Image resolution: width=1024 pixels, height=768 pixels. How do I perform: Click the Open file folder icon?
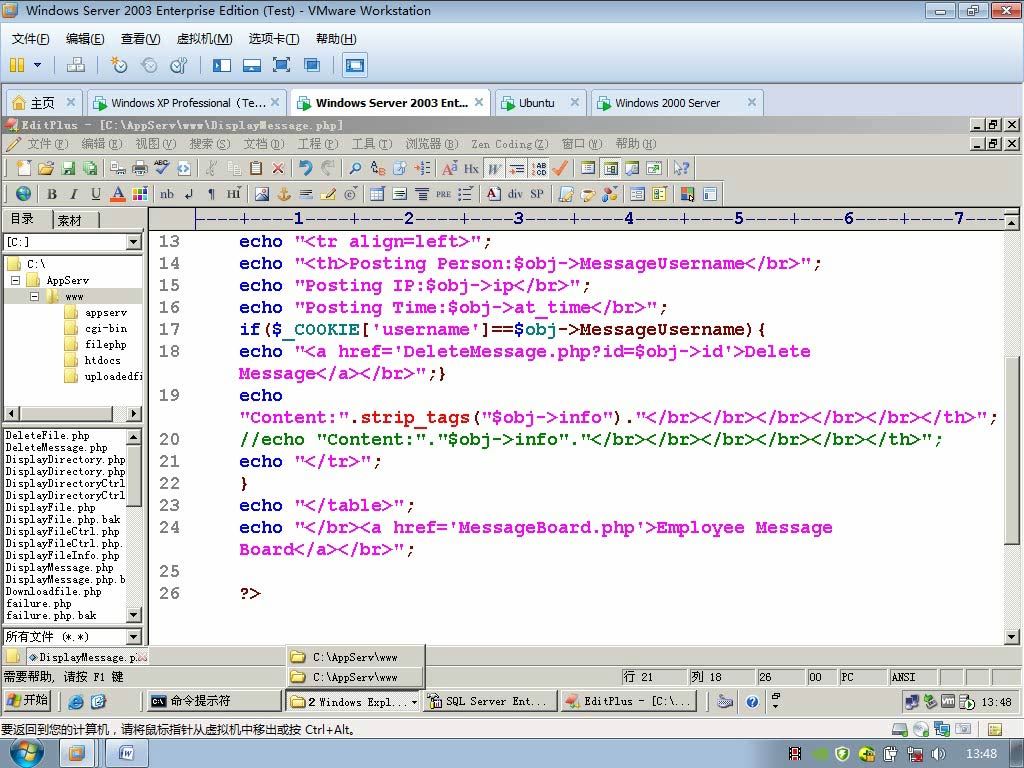46,168
